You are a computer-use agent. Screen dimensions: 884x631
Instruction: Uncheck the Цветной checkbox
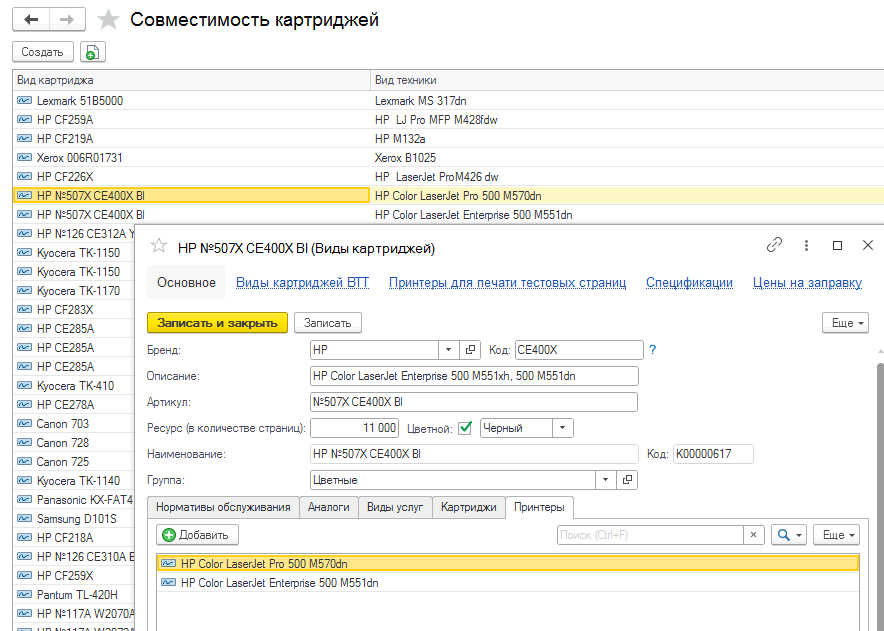click(x=465, y=428)
